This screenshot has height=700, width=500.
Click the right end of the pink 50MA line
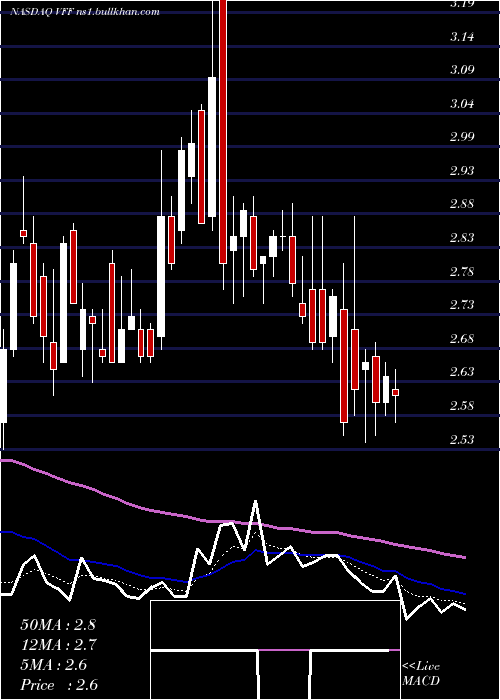point(464,557)
